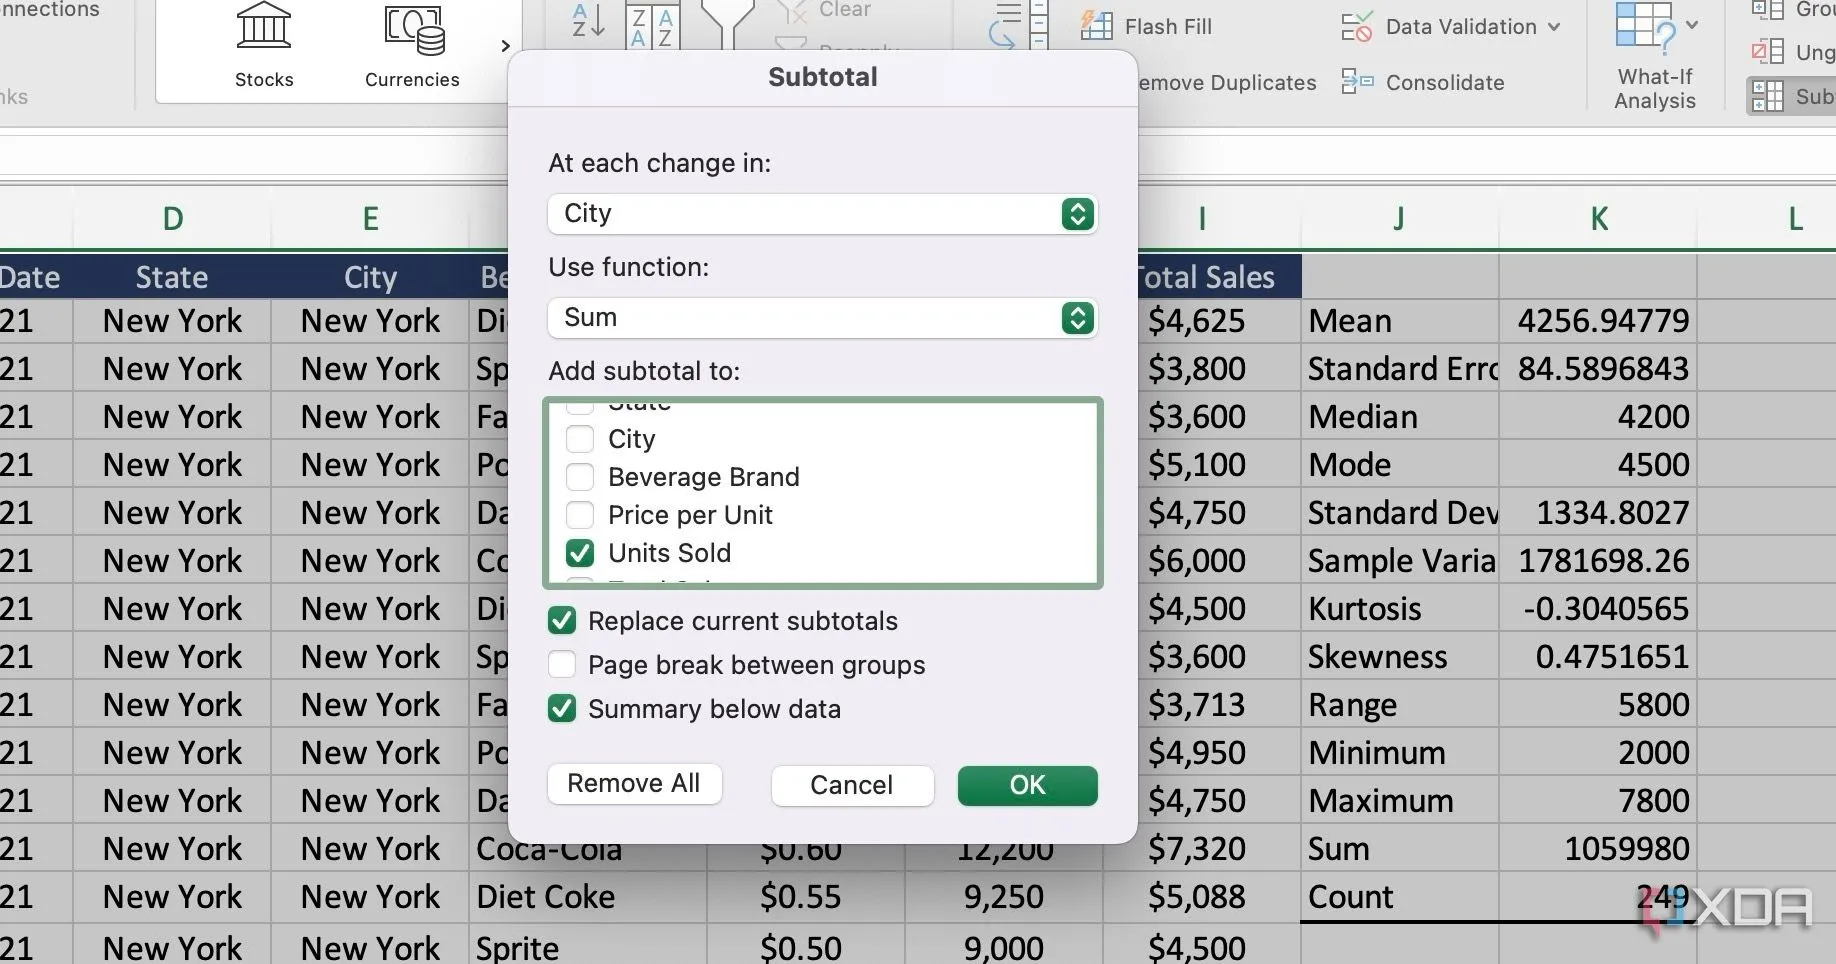Expand the data types gallery arrow
Viewport: 1836px width, 964px height.
coord(505,46)
